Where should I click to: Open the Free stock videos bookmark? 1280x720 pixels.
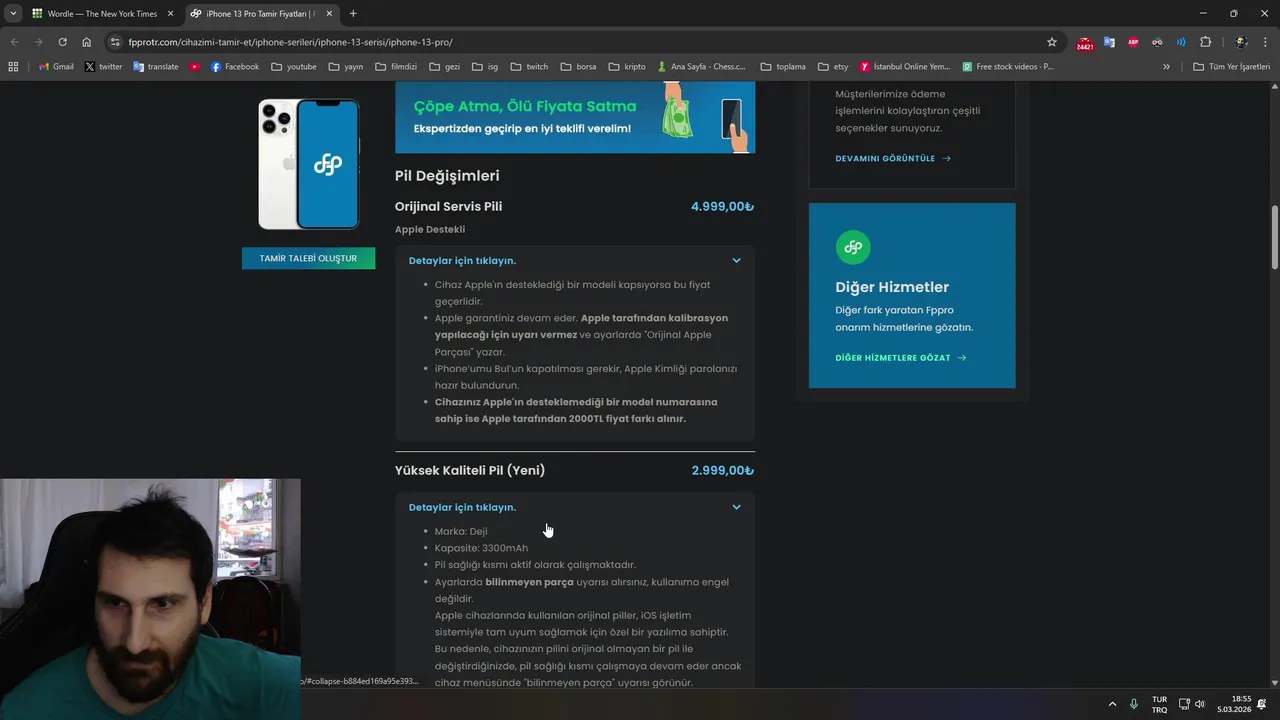tap(1008, 67)
